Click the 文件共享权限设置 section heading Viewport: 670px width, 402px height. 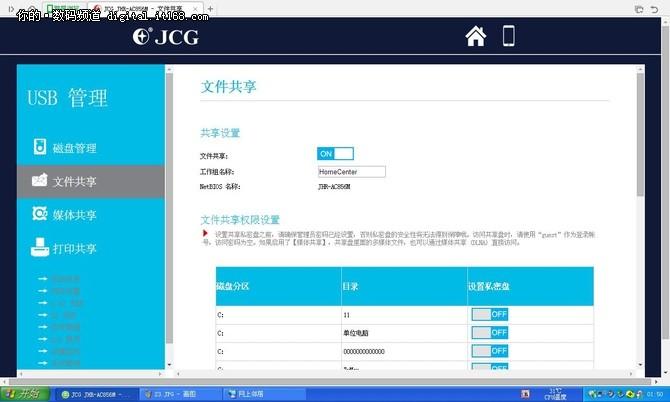[x=240, y=220]
